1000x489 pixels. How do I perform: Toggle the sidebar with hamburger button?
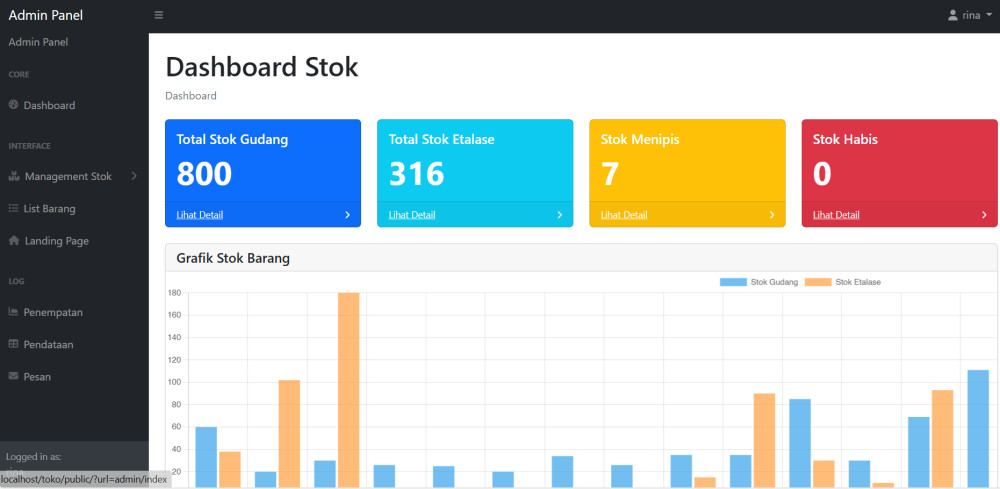pos(159,15)
